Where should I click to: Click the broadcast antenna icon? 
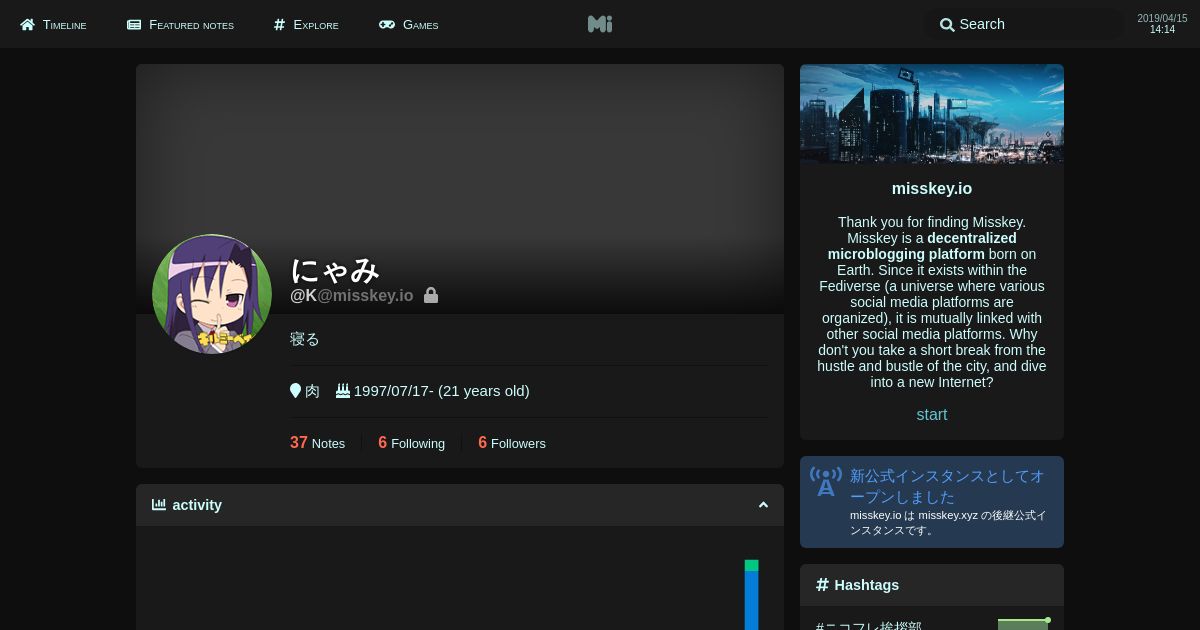coord(826,481)
